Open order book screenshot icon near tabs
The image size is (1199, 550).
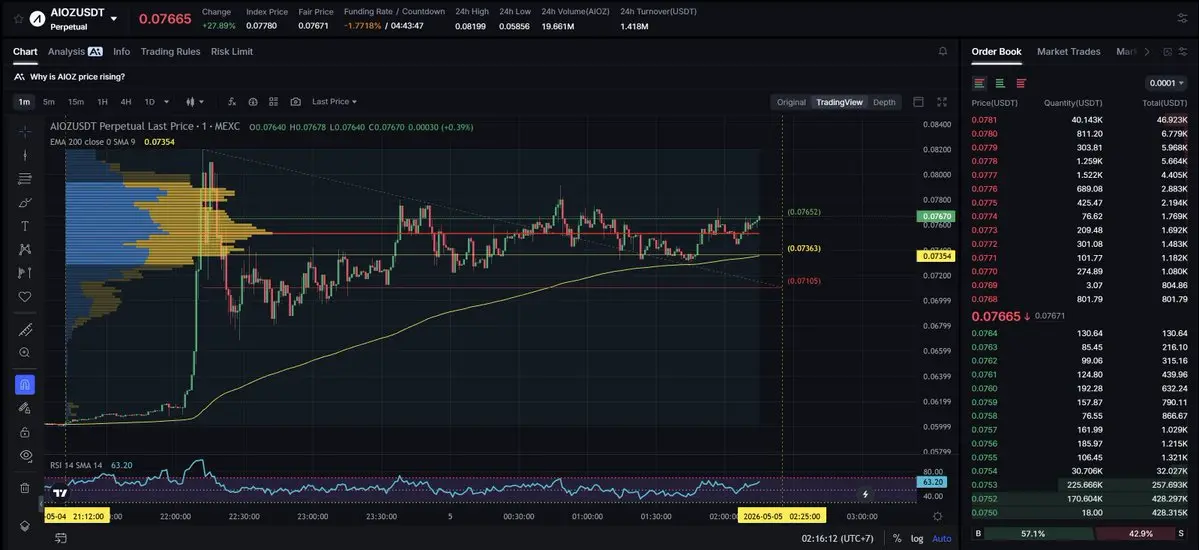click(1167, 52)
